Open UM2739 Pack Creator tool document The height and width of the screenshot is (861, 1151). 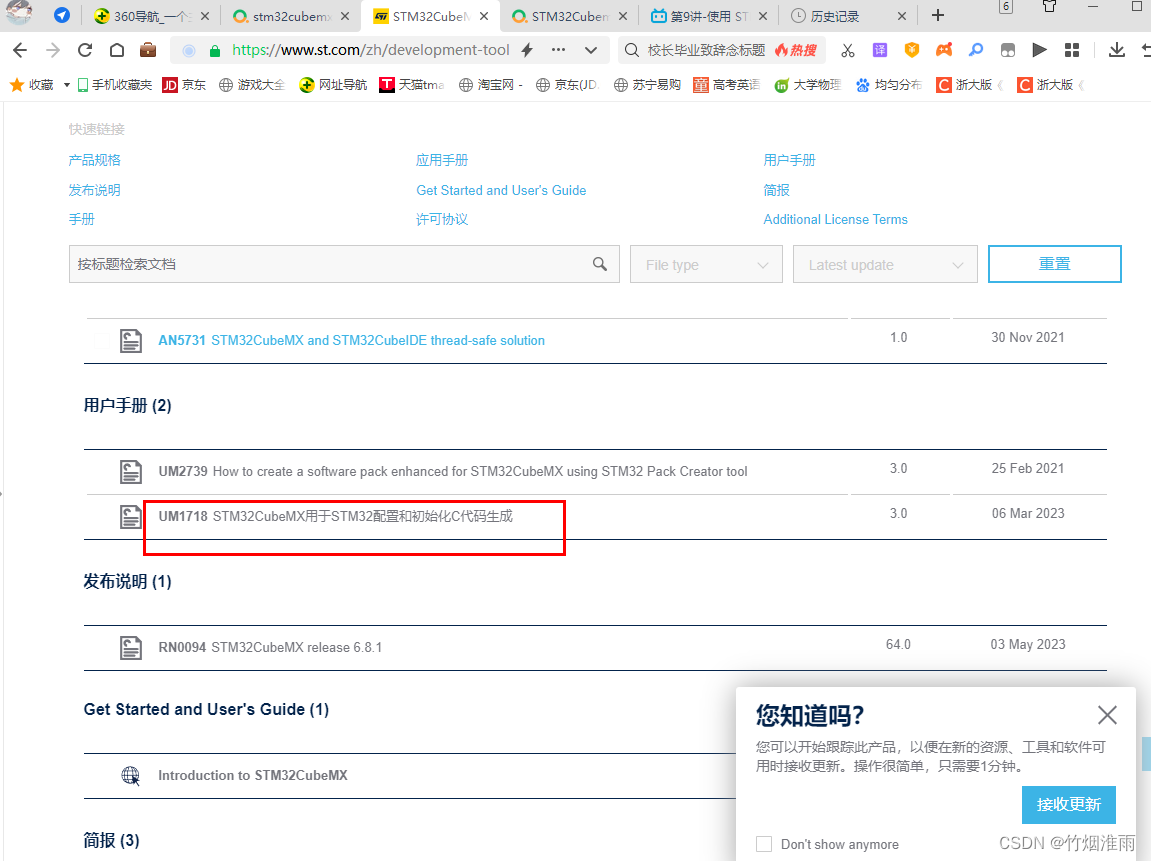pos(453,471)
